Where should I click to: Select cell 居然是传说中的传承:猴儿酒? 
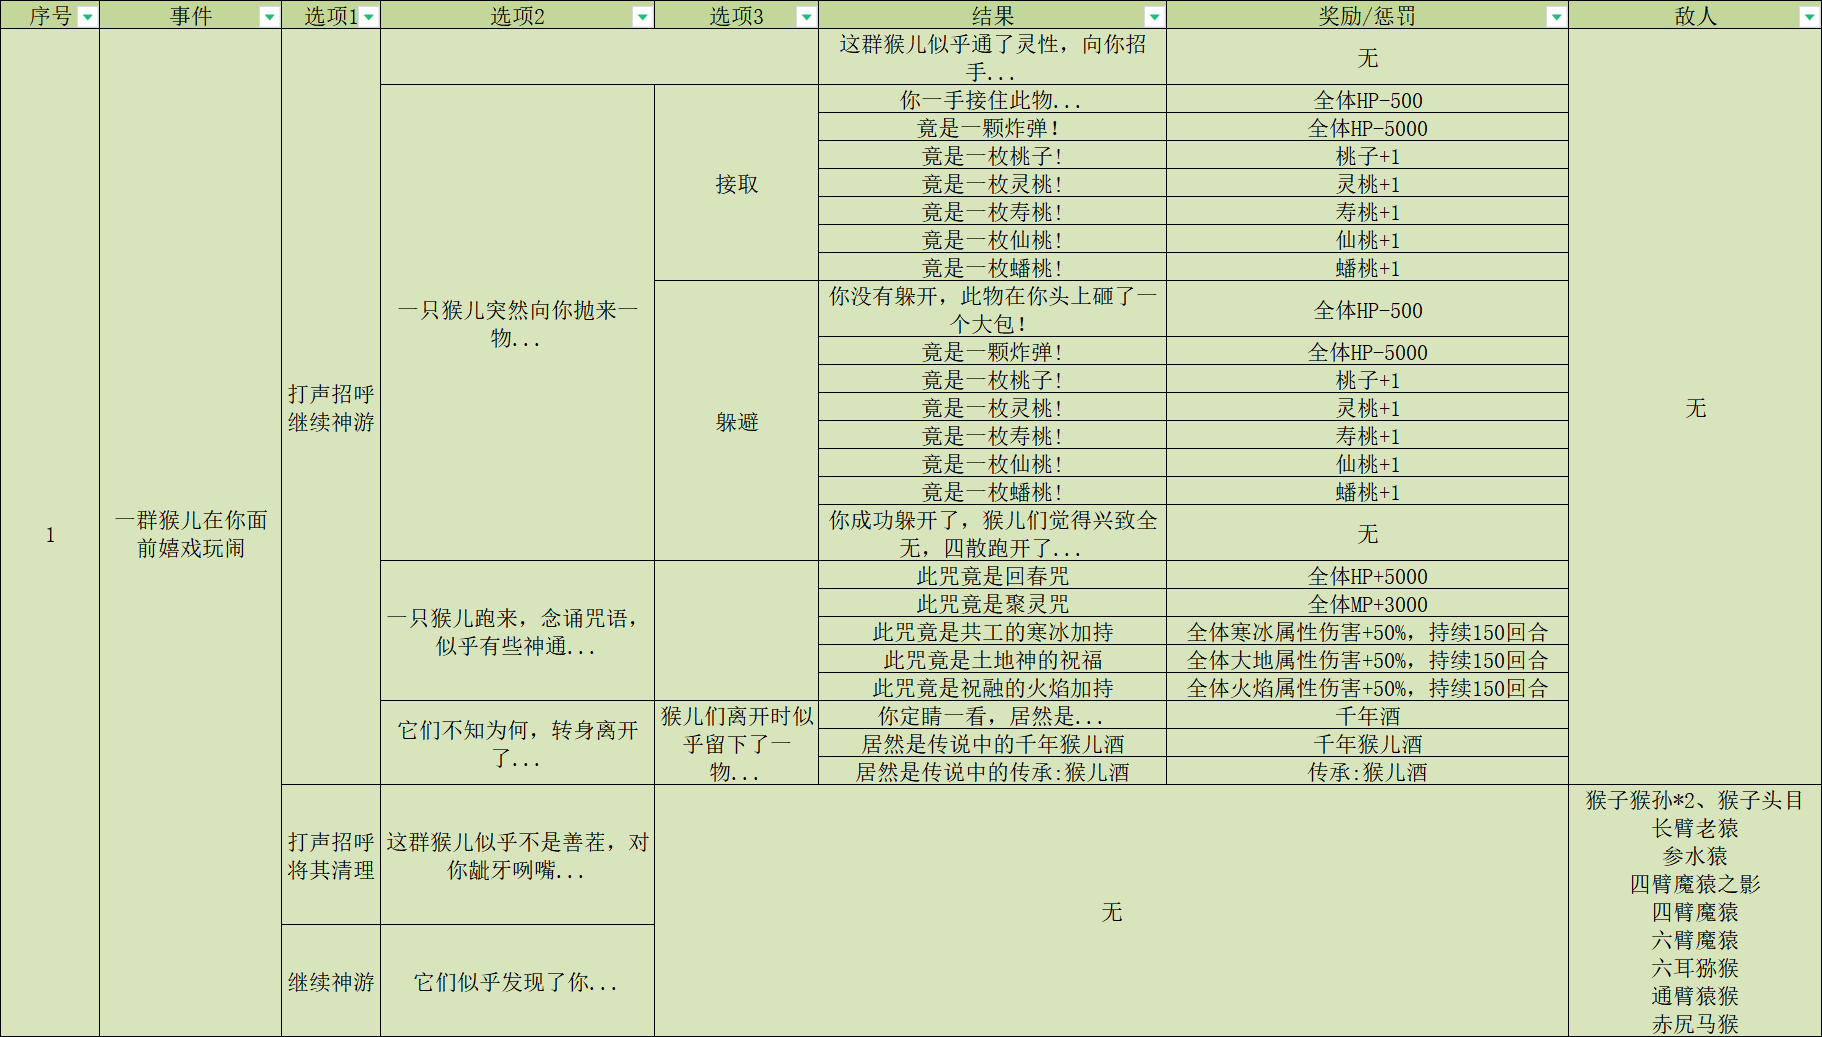click(x=993, y=771)
